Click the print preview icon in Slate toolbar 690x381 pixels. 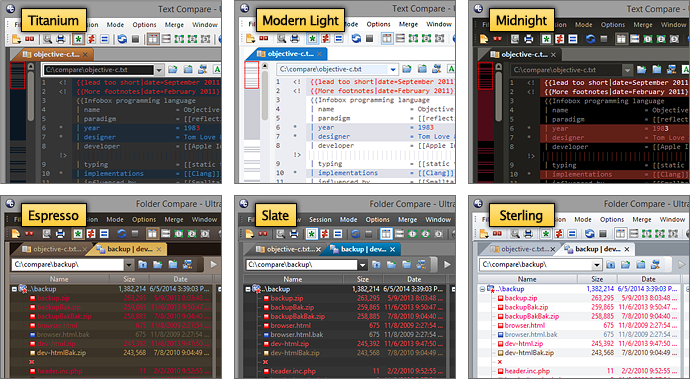[280, 234]
